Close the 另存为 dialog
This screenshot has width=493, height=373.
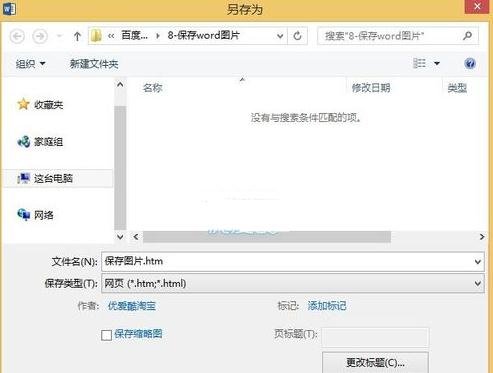(x=477, y=6)
